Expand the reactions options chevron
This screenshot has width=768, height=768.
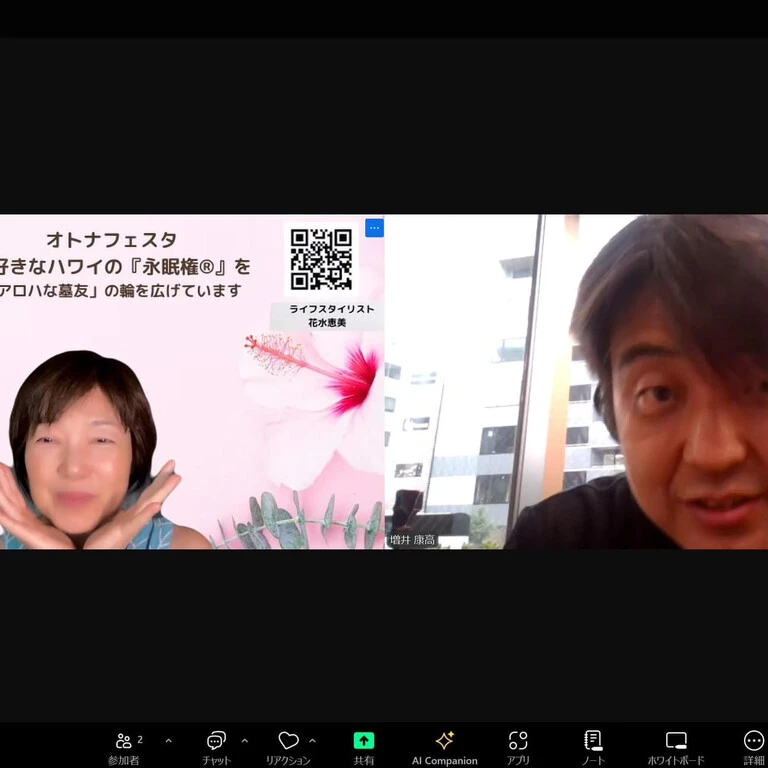click(x=312, y=741)
